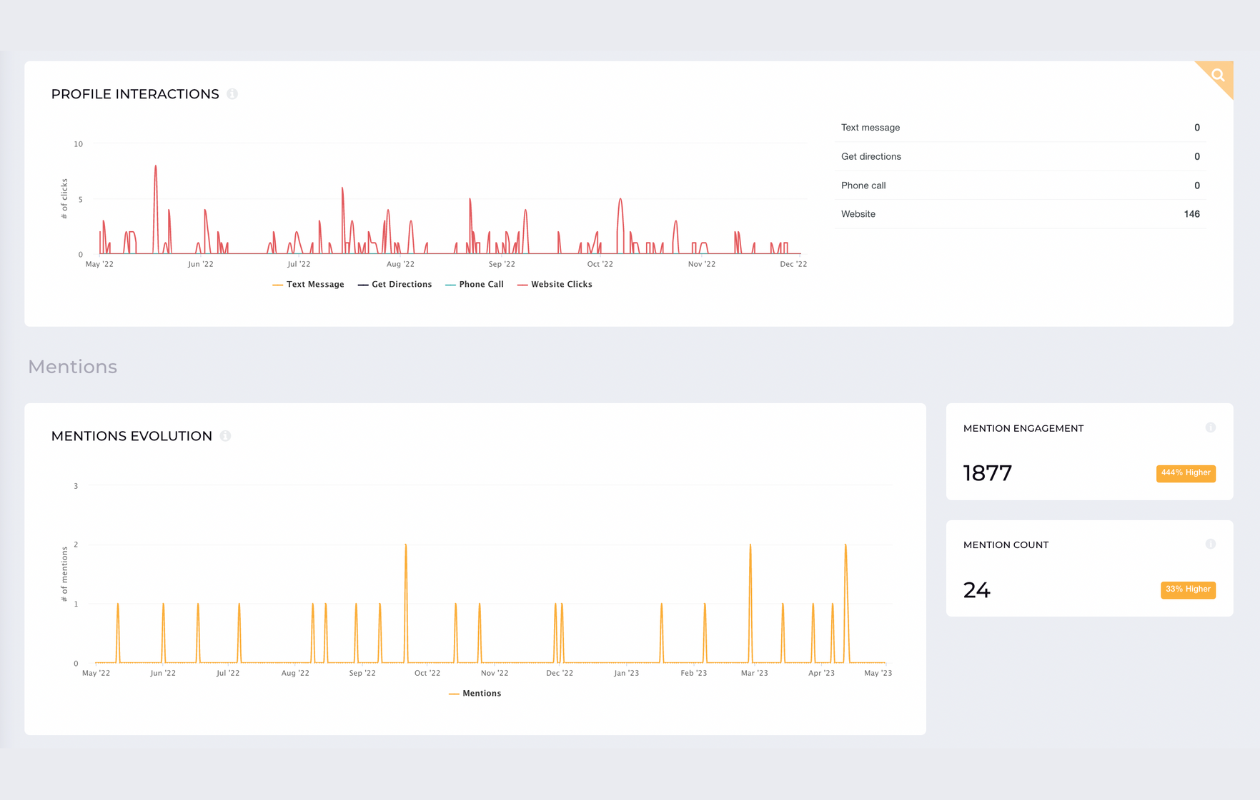1260x800 pixels.
Task: Select the Text message row
Action: pyautogui.click(x=1021, y=128)
